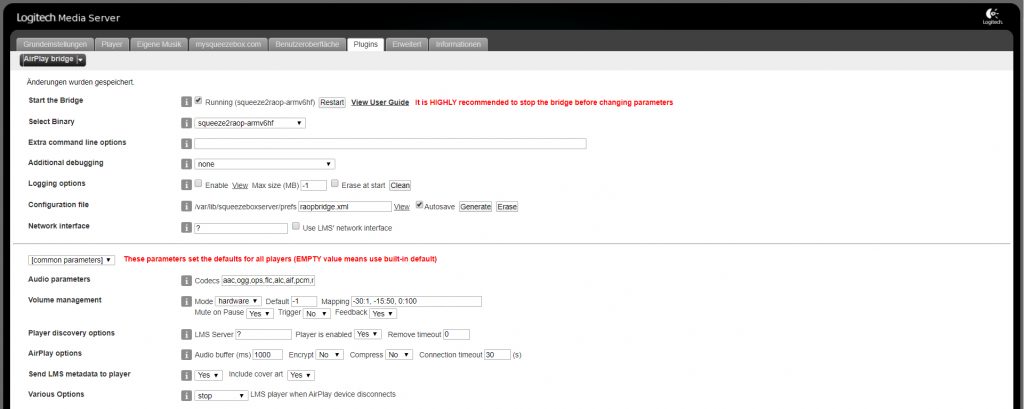Open Mute on Pause dropdown
The height and width of the screenshot is (409, 1024).
tap(259, 314)
